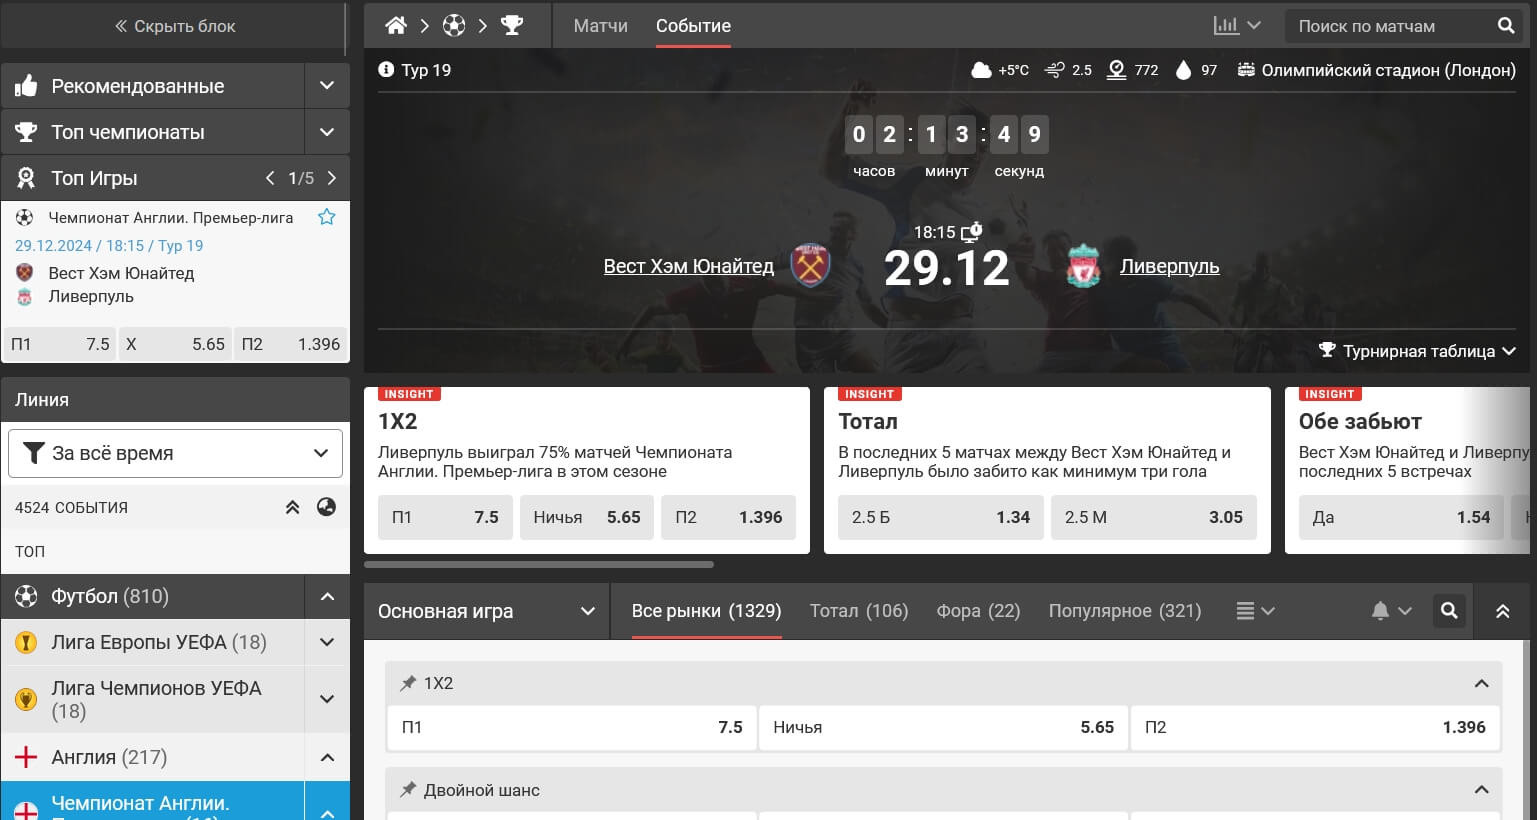
Task: Expand Топ чемпионаты section
Action: point(327,132)
